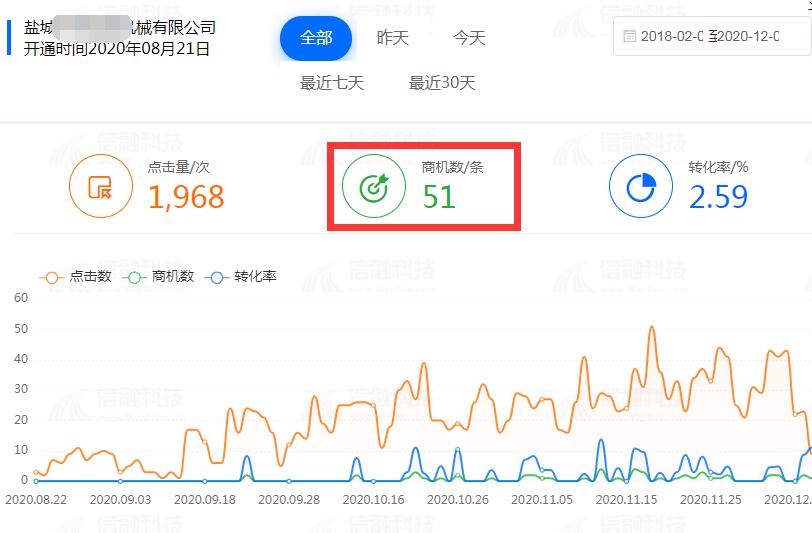Open the start date 2018-02 field
Viewport: 812px width, 533px height.
675,36
